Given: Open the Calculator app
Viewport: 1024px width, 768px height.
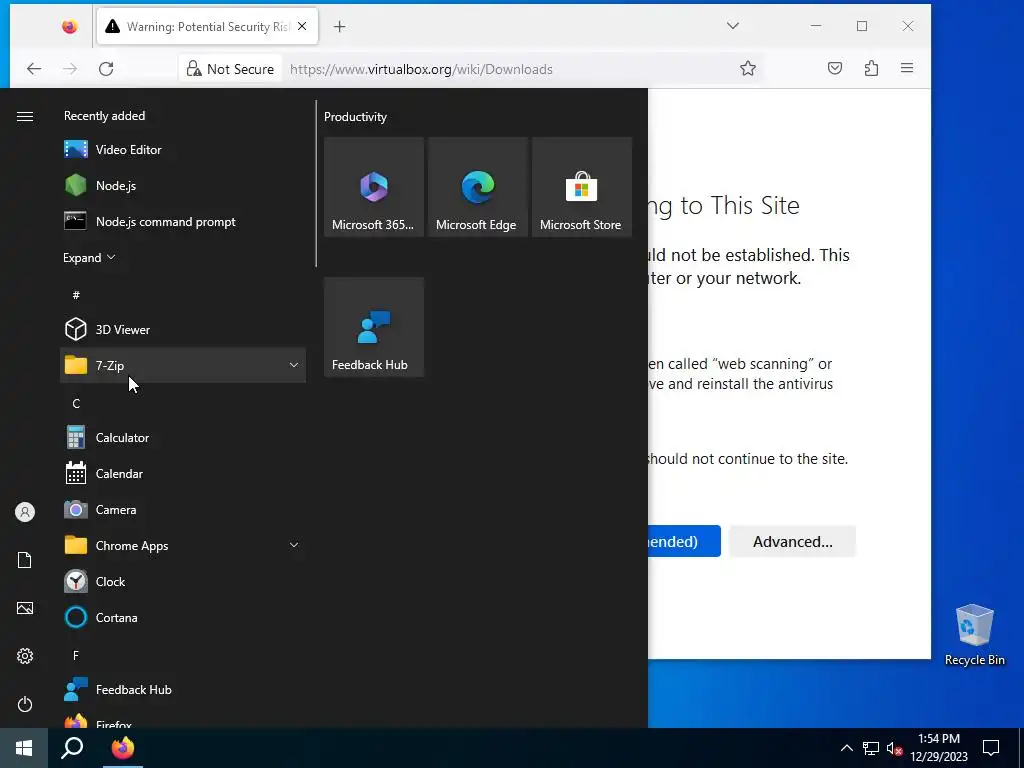Looking at the screenshot, I should [x=183, y=438].
